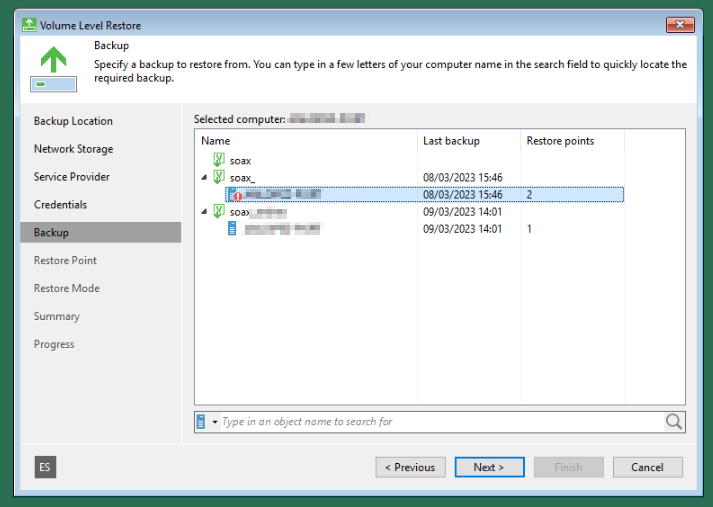The width and height of the screenshot is (713, 507).
Task: Collapse the soax_ tree node dated 08/03/2023
Action: 205,178
